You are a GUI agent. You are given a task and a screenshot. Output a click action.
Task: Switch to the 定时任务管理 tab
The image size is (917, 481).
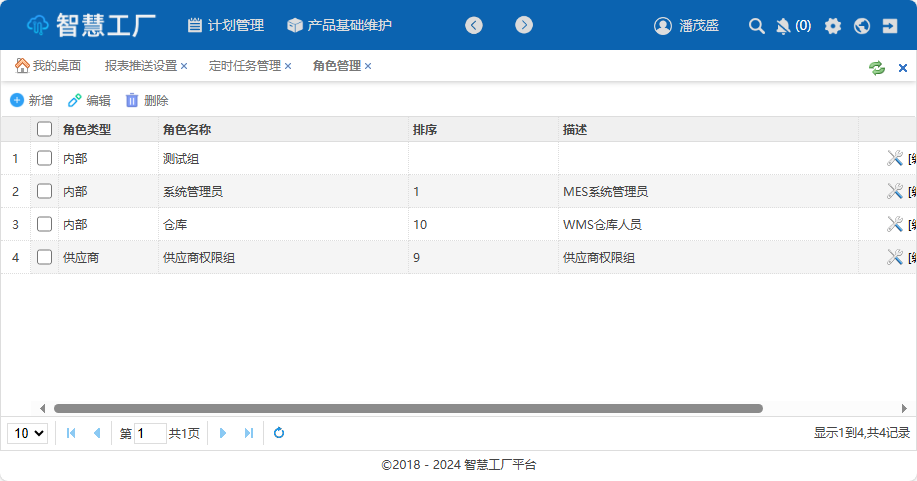244,66
